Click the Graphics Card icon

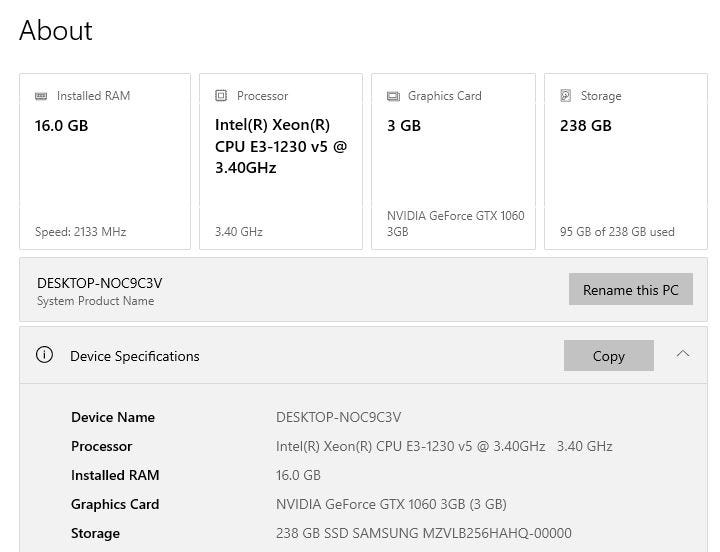point(393,96)
